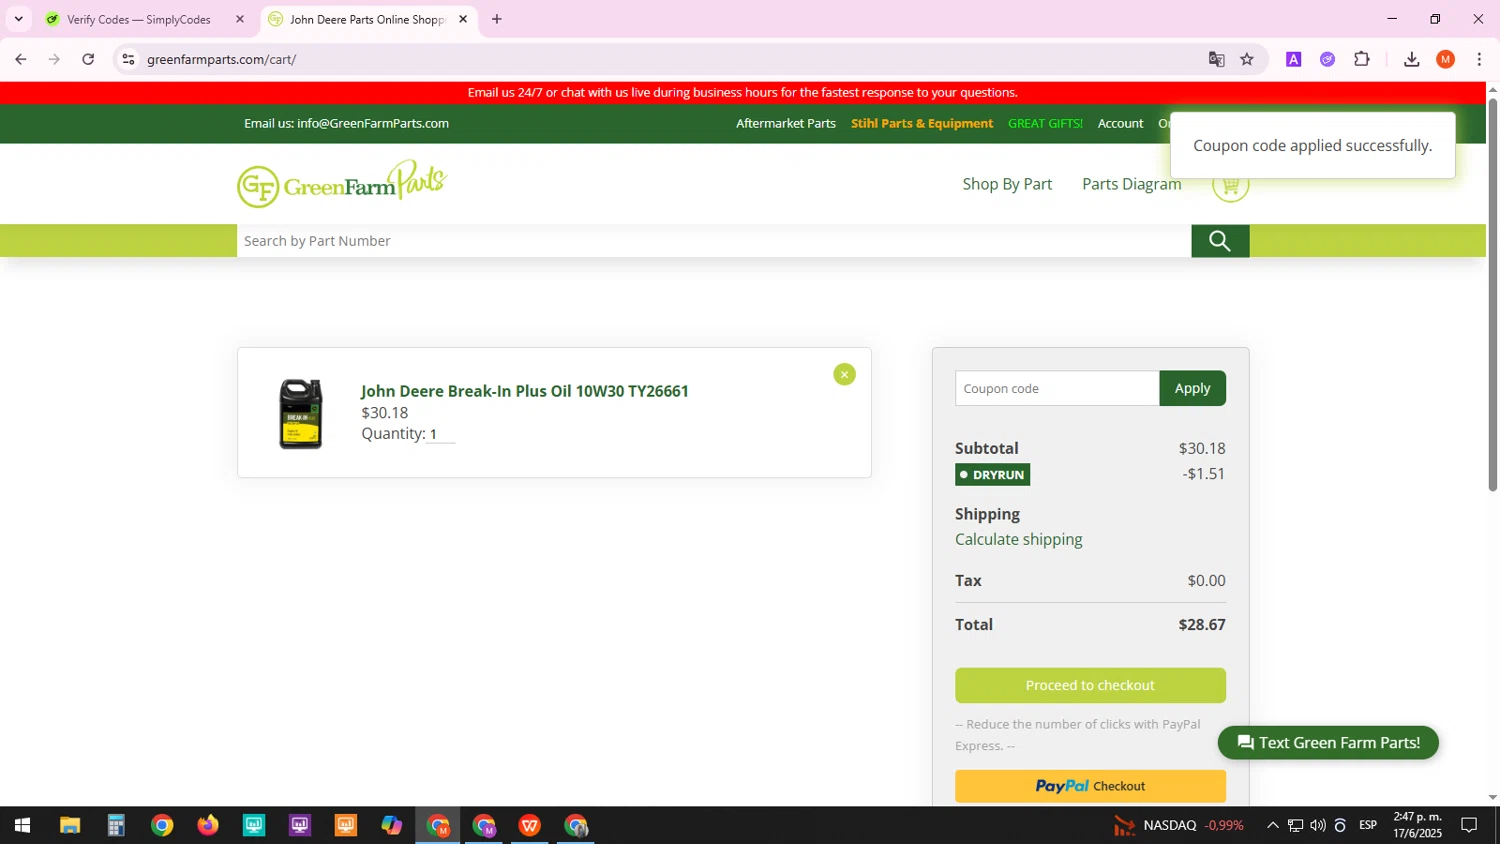Screen dimensions: 1500x844
Task: Open the Chrome downloads icon
Action: 1411,59
